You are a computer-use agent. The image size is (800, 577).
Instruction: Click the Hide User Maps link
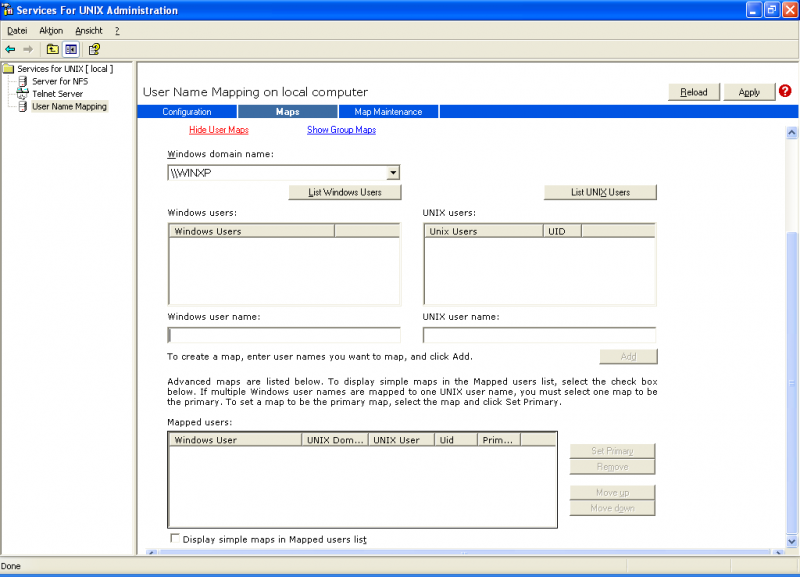218,130
